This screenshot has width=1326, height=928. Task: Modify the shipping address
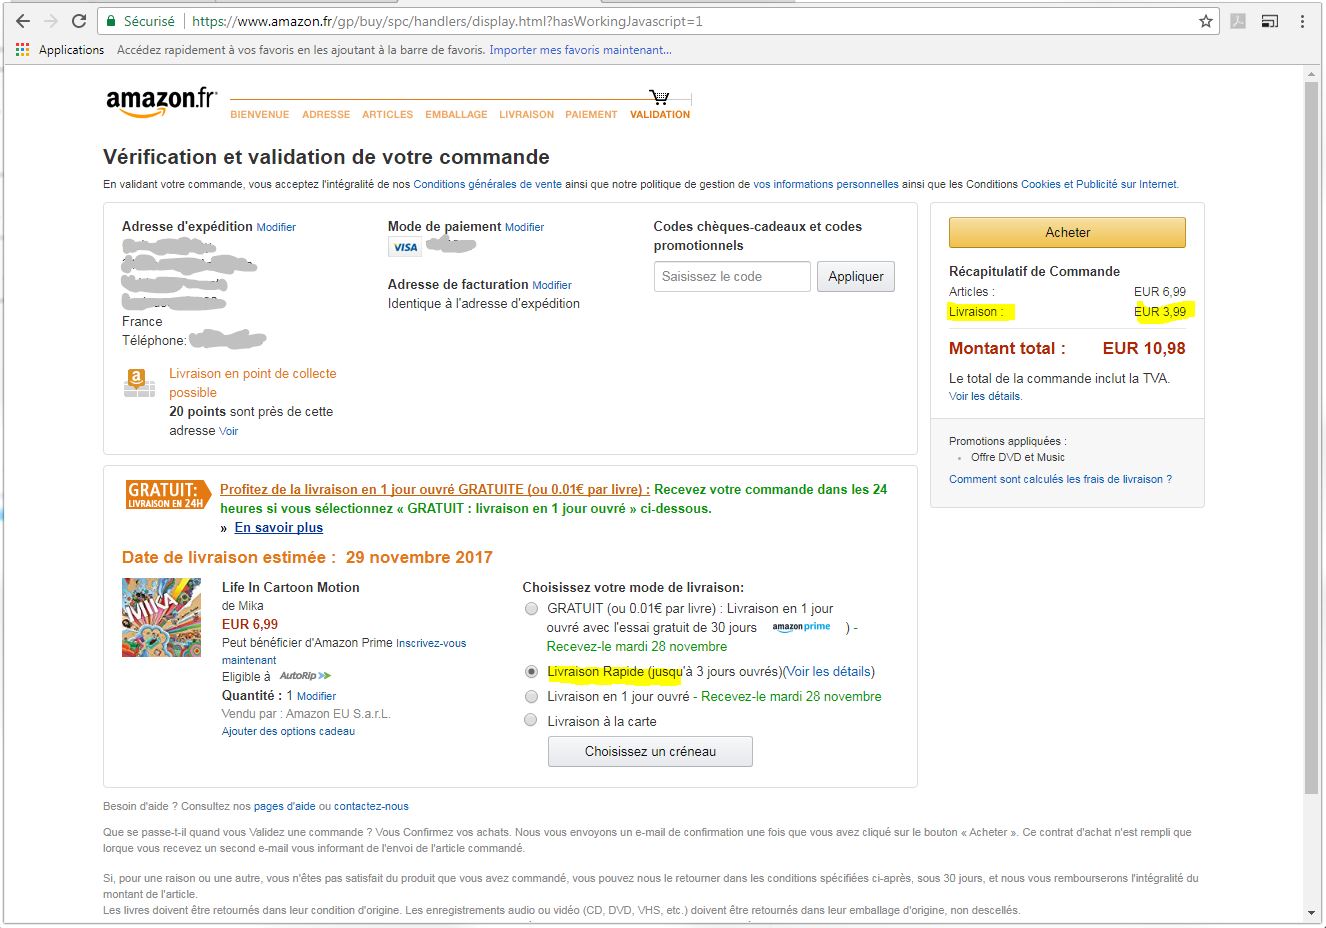276,227
